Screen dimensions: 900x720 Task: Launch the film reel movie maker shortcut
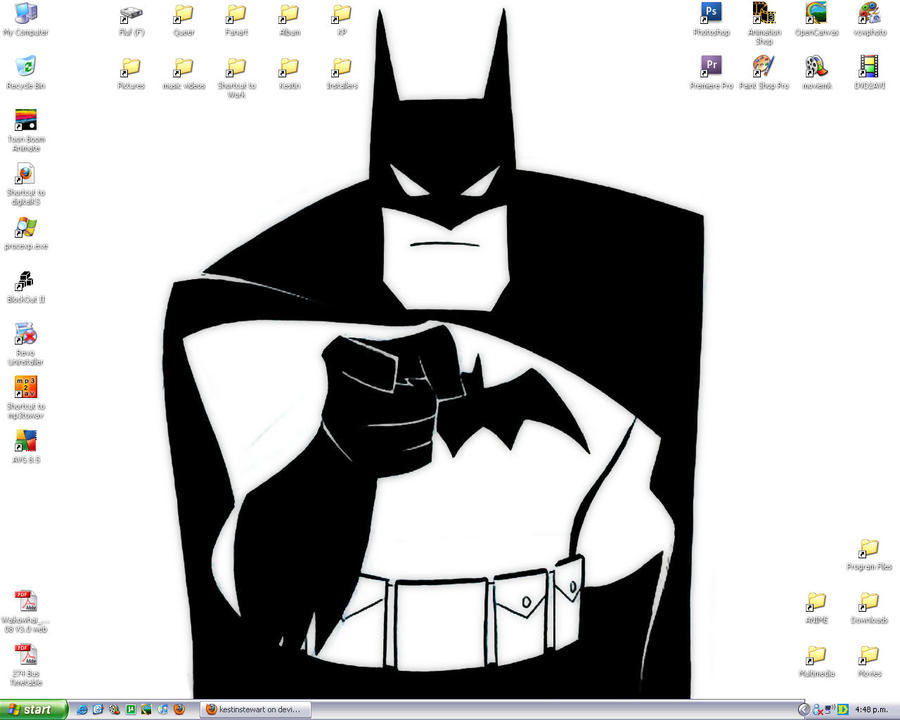[x=817, y=72]
